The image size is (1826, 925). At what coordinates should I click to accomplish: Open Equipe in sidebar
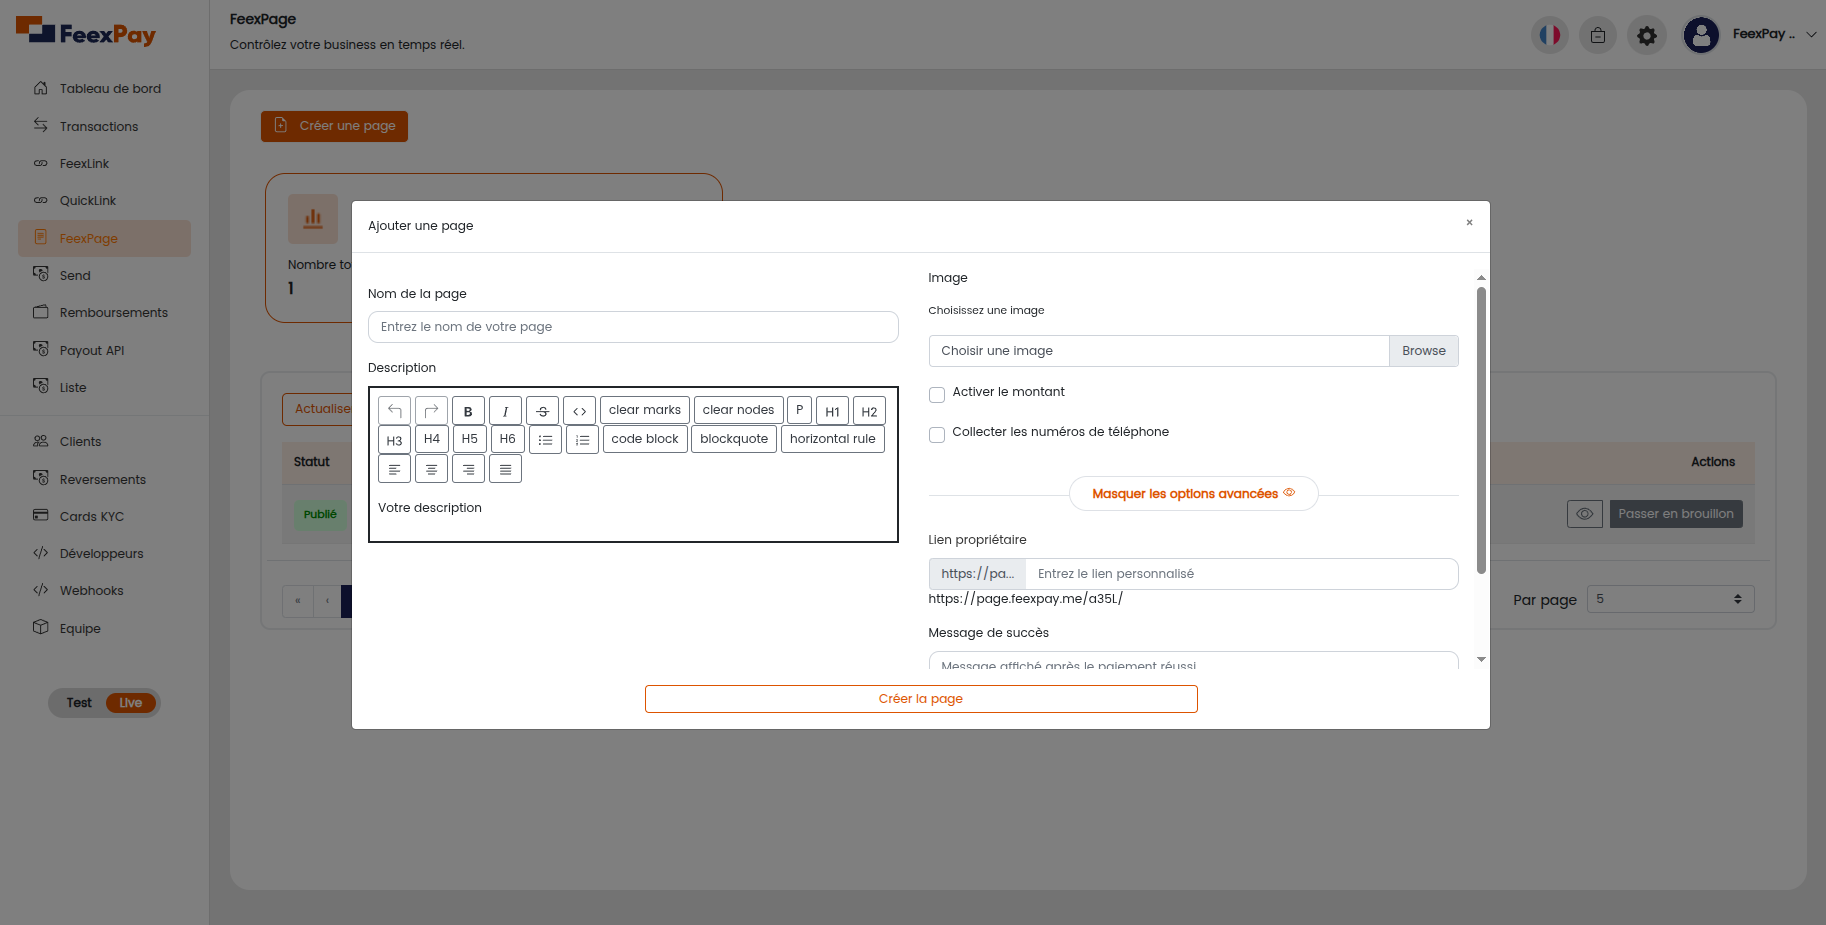click(104, 629)
